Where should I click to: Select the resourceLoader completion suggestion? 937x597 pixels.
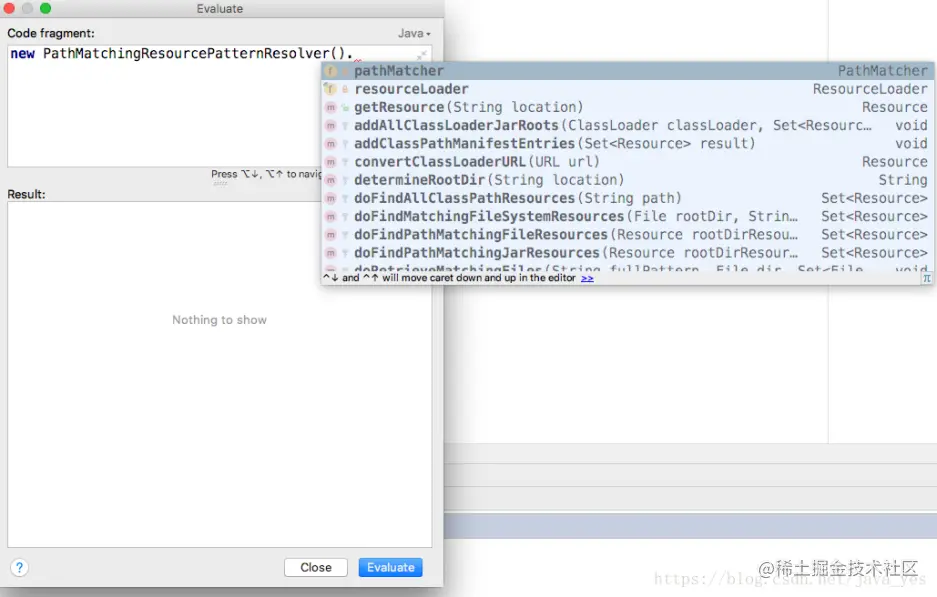627,89
